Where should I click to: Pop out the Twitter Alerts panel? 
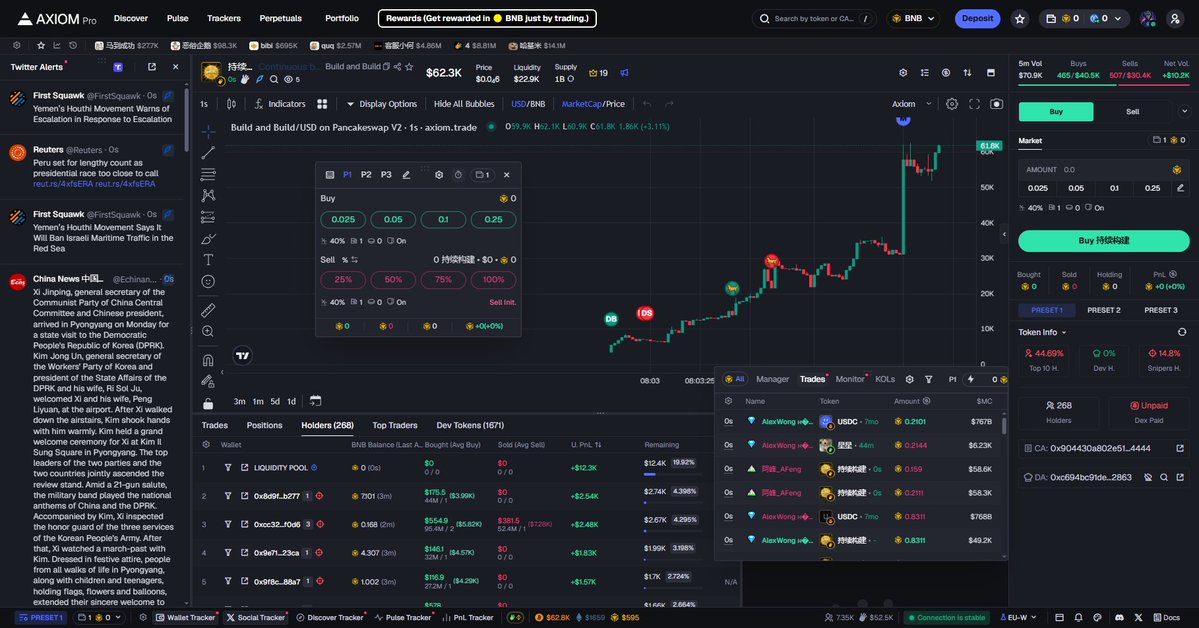click(x=151, y=67)
